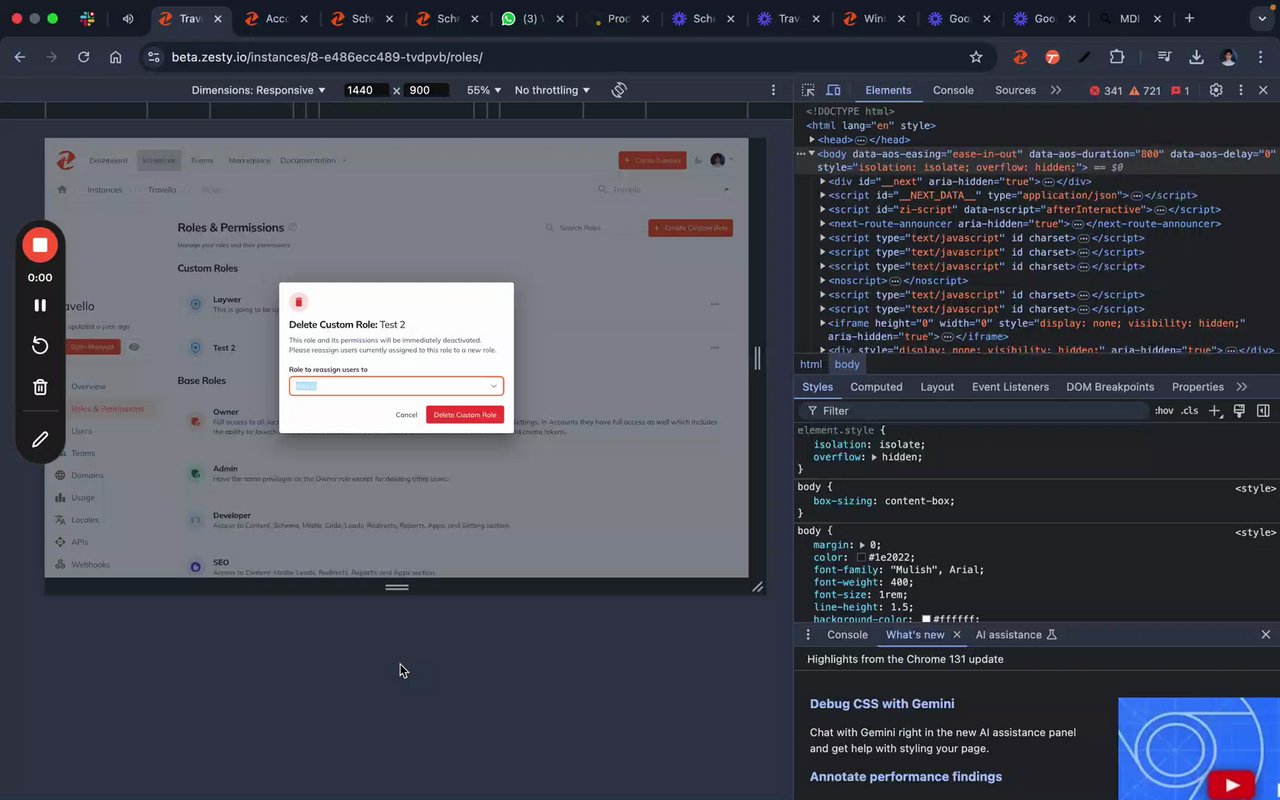Pause the recording in the recorder widget
The height and width of the screenshot is (800, 1280).
40,306
